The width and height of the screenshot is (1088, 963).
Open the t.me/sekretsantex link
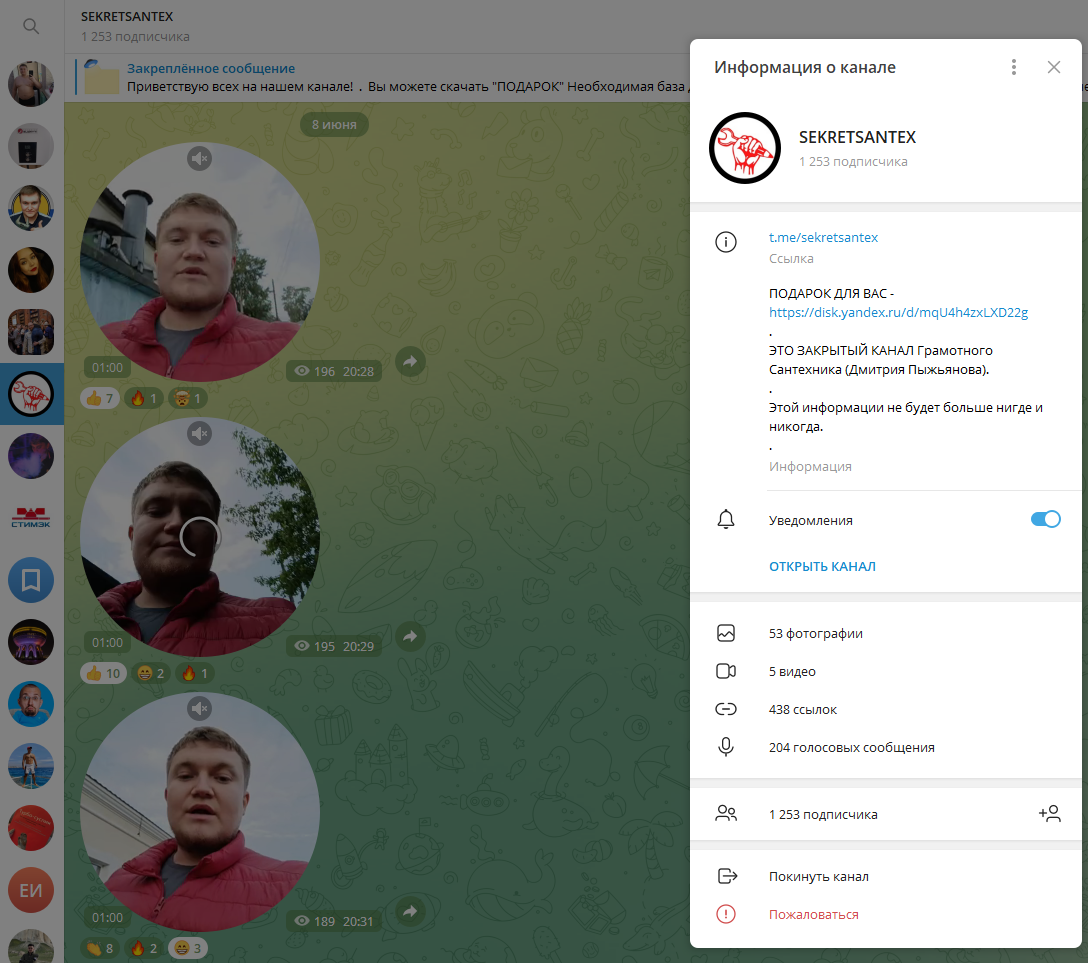click(823, 237)
